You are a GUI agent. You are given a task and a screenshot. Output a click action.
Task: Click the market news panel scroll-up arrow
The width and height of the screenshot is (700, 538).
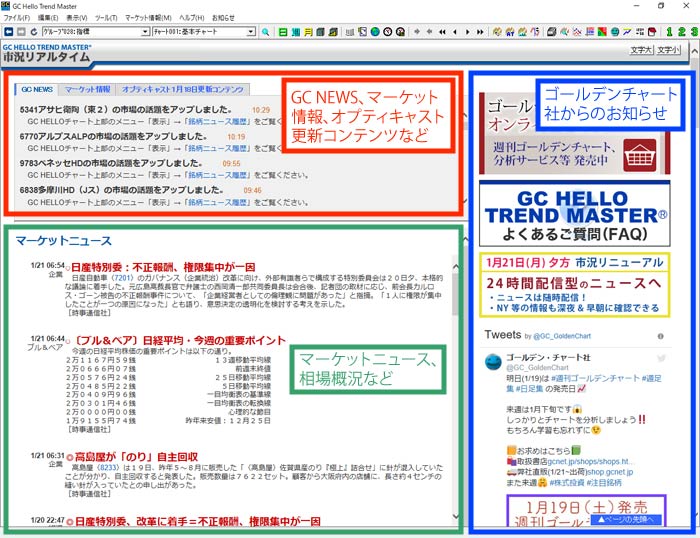pos(456,267)
